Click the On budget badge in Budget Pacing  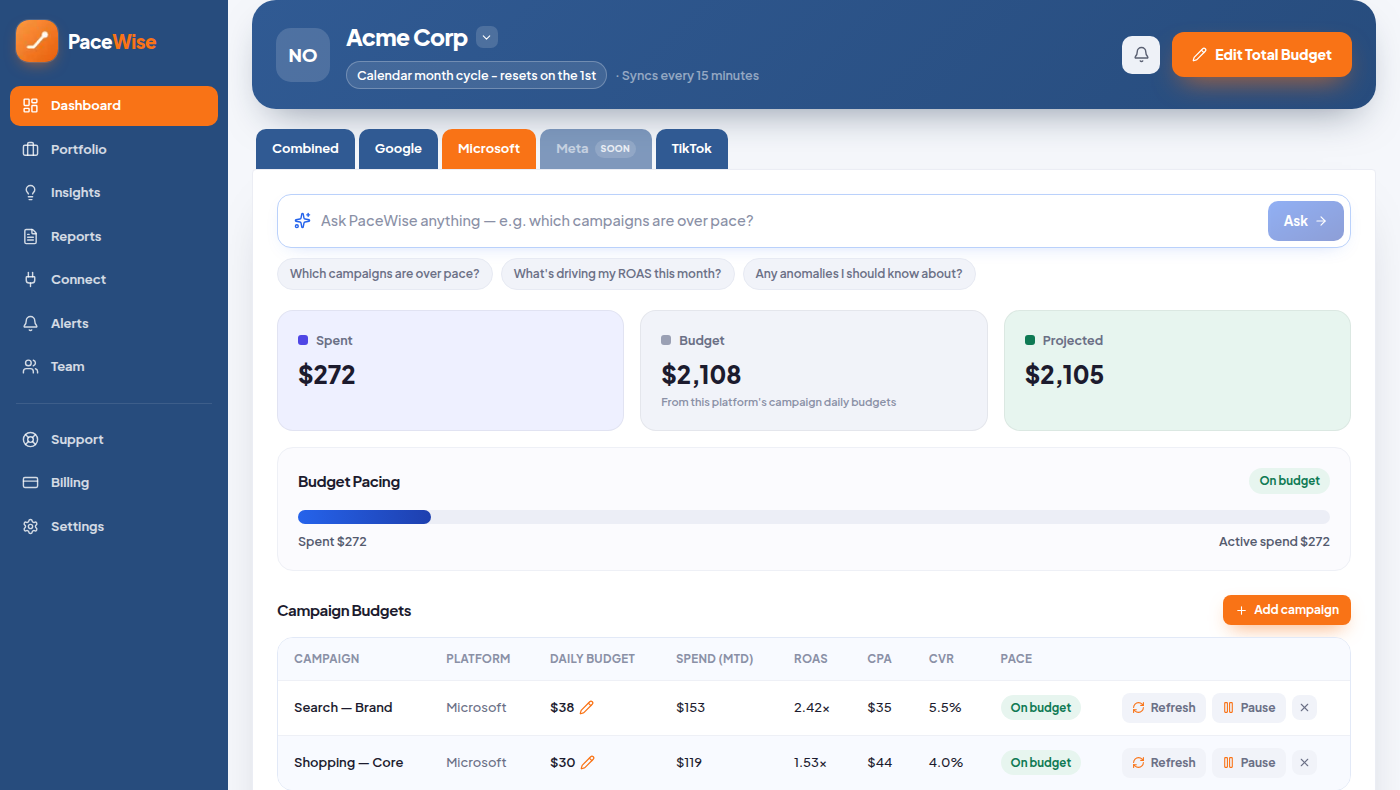(1290, 481)
